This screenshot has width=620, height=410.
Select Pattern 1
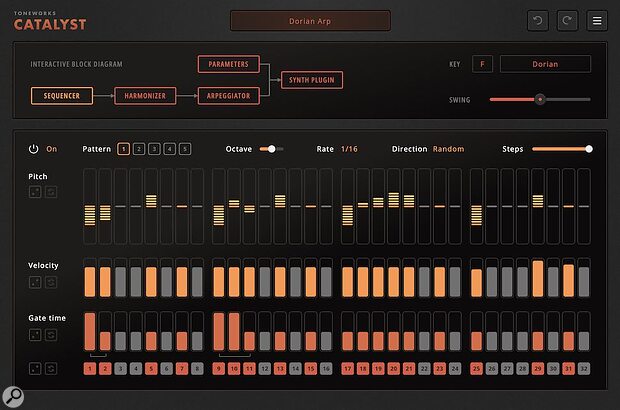click(123, 149)
